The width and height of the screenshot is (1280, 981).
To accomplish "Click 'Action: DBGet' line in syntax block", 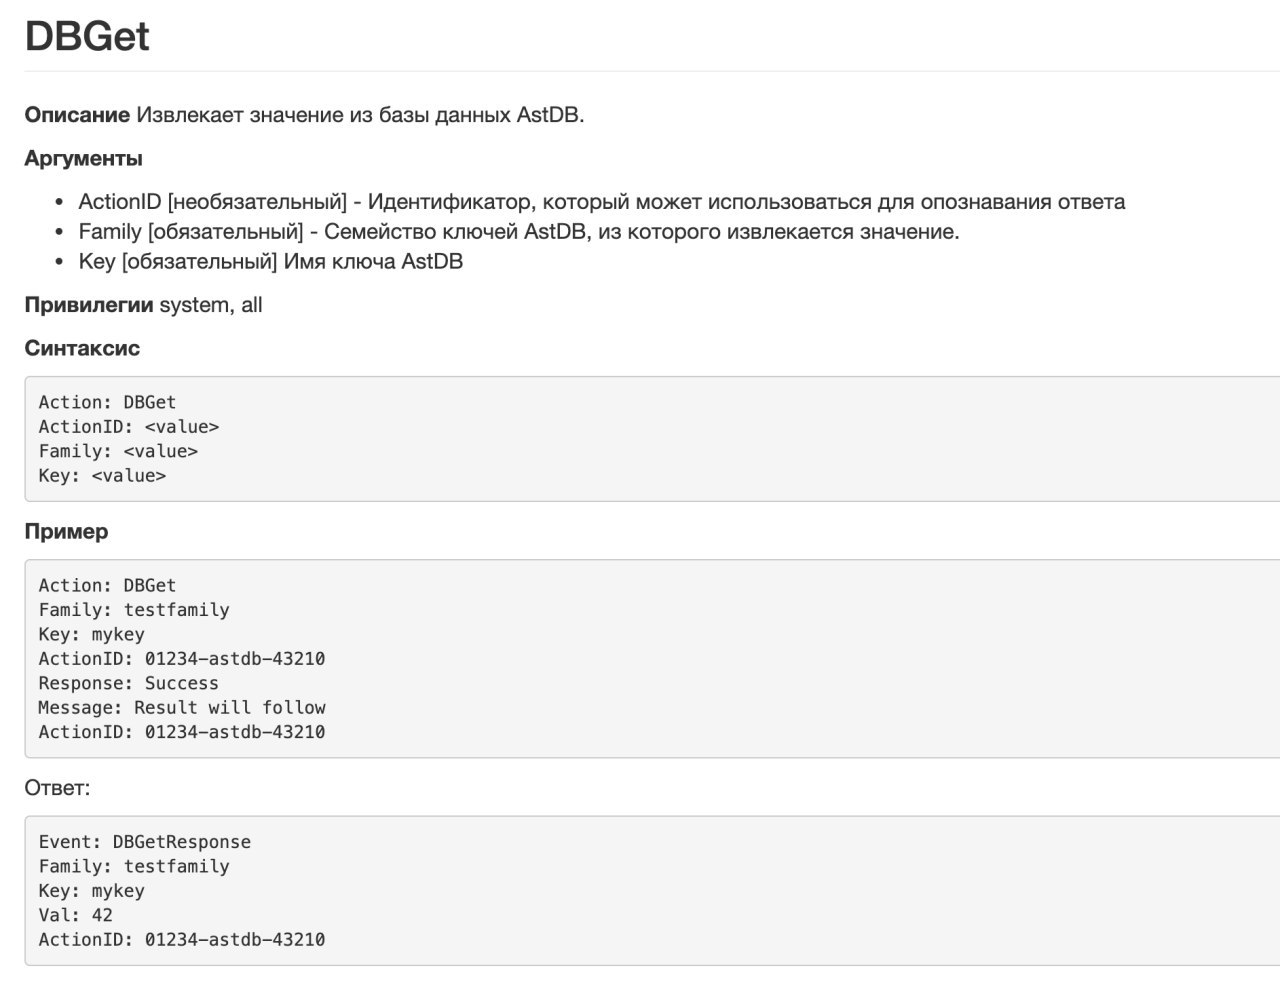I will tap(107, 402).
